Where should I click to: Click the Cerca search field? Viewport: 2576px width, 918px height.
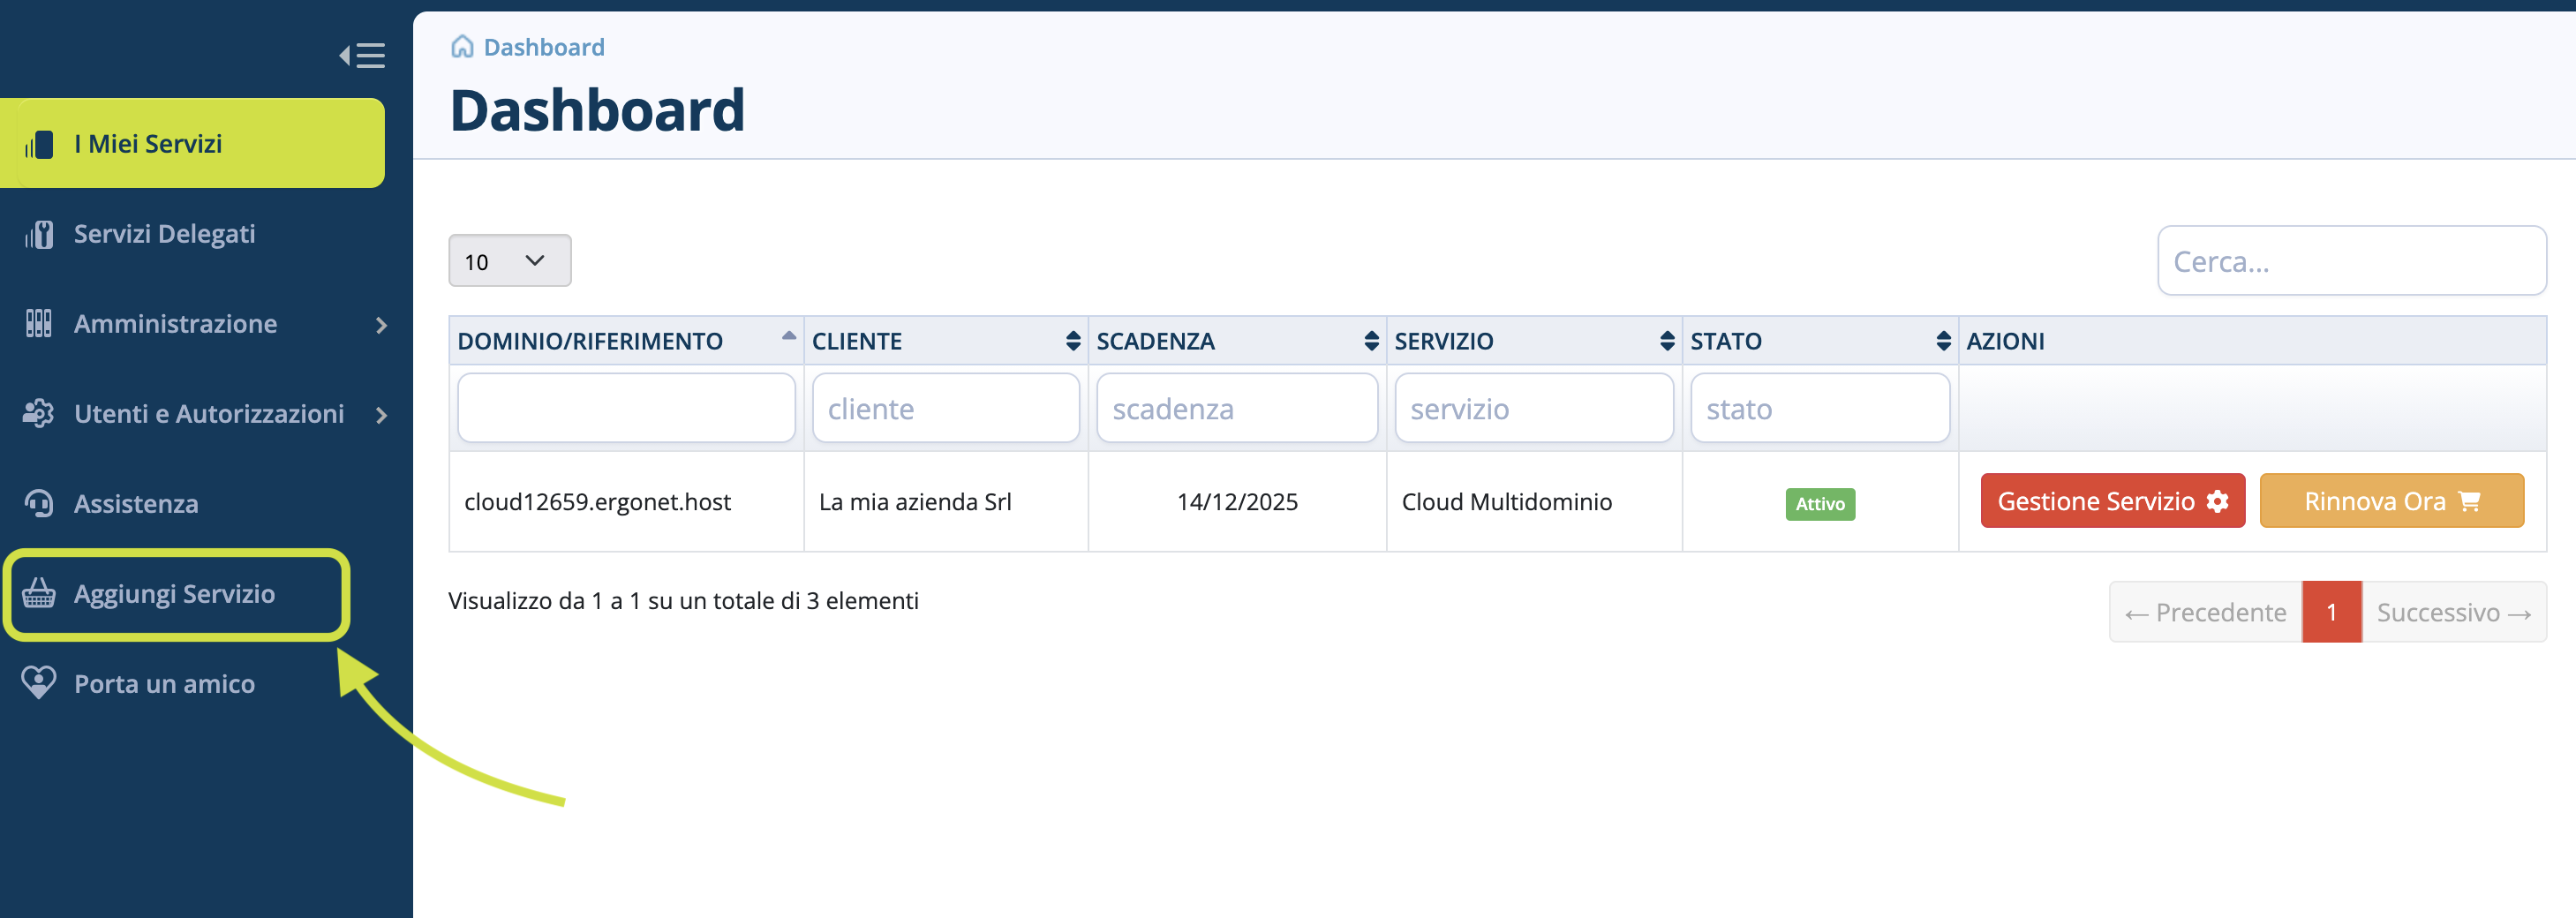[2350, 261]
